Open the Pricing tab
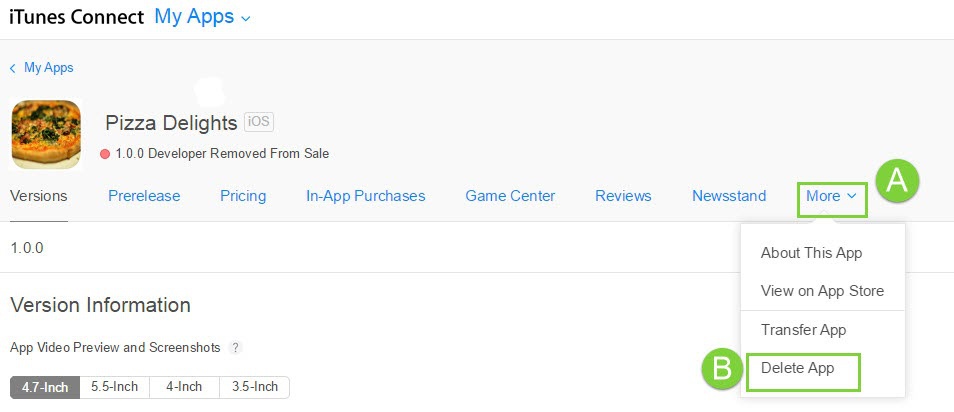The height and width of the screenshot is (412, 954). [243, 196]
